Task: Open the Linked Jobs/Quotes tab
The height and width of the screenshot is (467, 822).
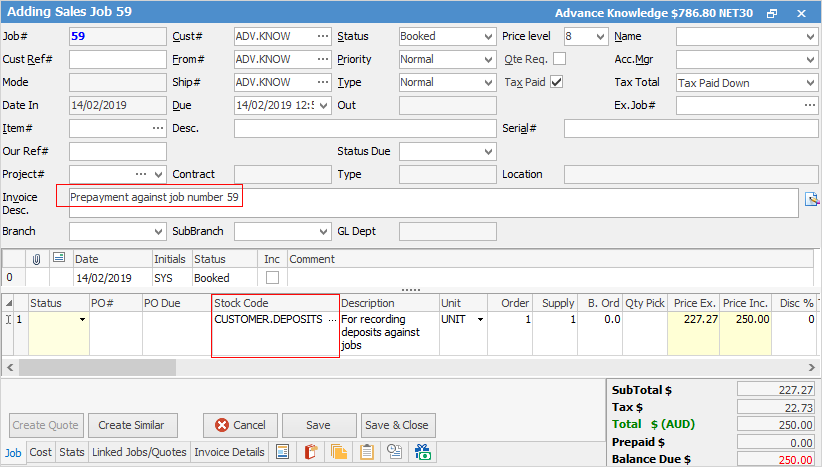Action: (x=139, y=453)
